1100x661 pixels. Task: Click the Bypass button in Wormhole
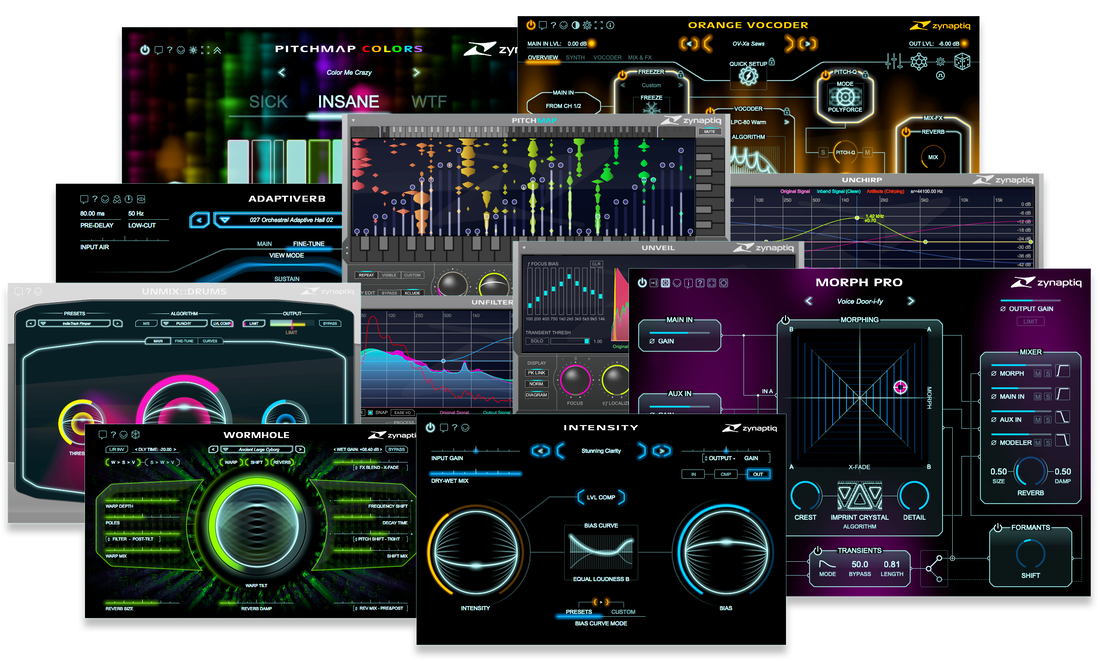(397, 449)
